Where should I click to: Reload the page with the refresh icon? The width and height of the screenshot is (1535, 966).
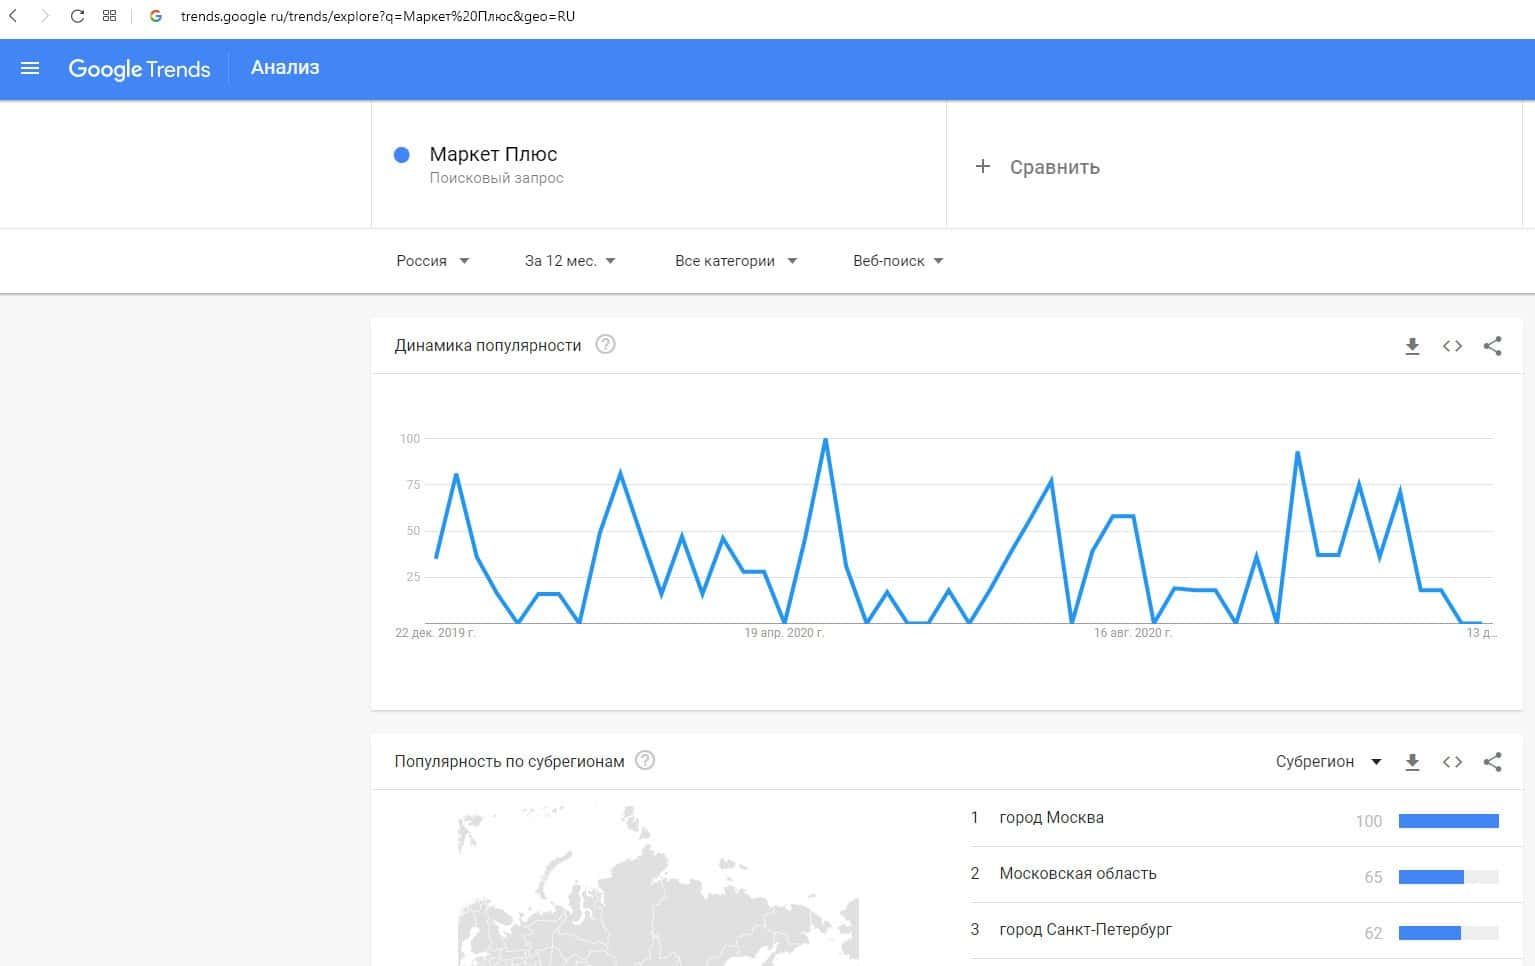(x=77, y=16)
